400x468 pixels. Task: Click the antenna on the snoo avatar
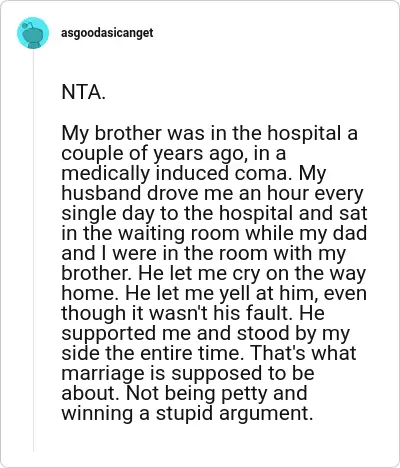click(x=29, y=24)
